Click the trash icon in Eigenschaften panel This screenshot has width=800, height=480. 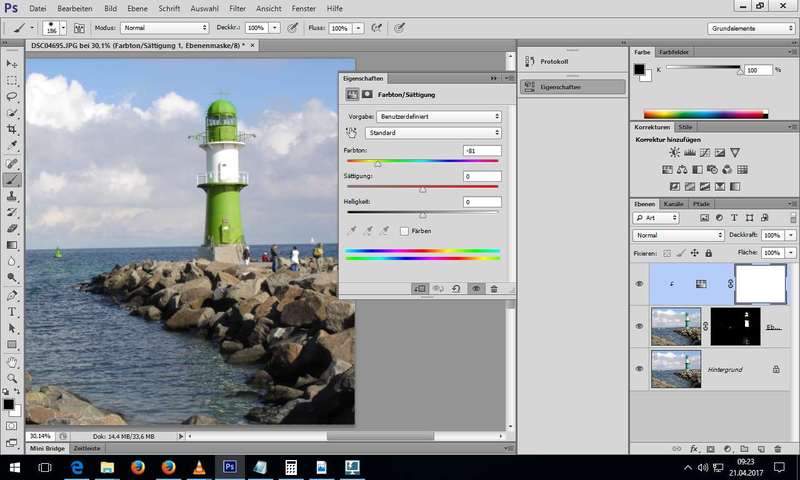(493, 288)
